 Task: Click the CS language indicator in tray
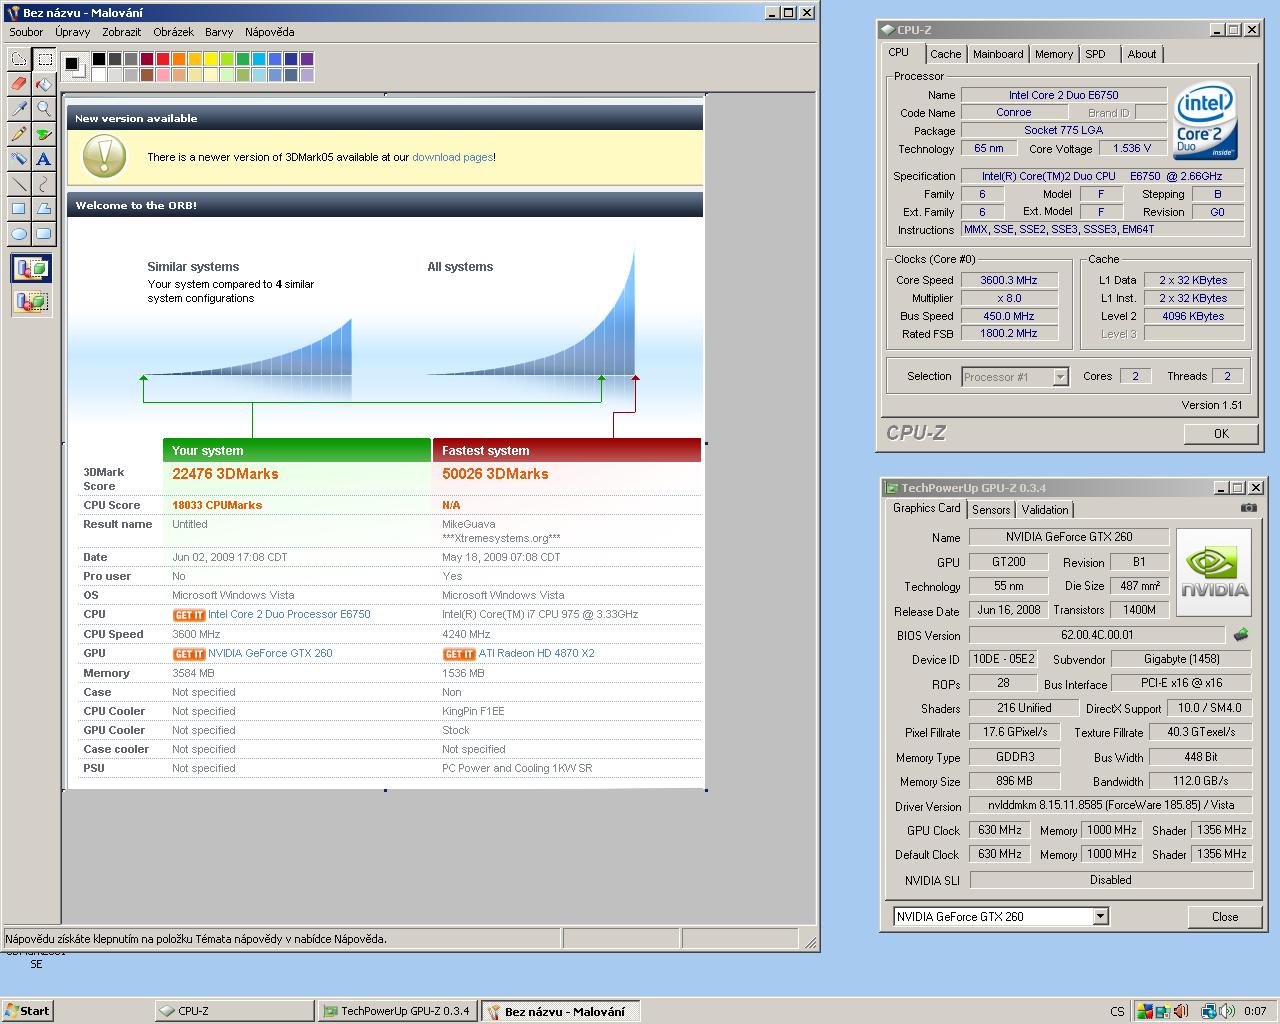coord(1117,1011)
